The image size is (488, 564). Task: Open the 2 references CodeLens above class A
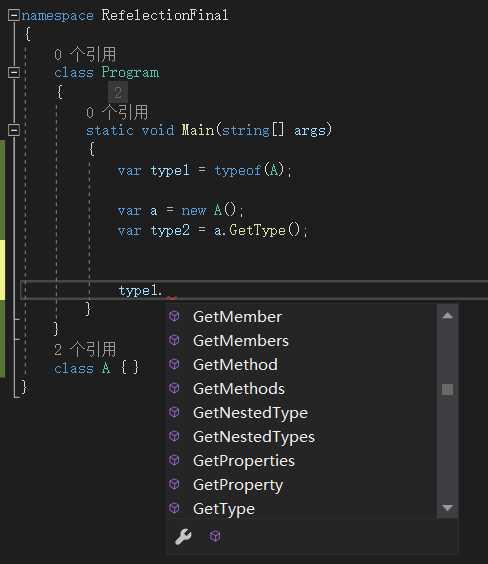point(85,349)
